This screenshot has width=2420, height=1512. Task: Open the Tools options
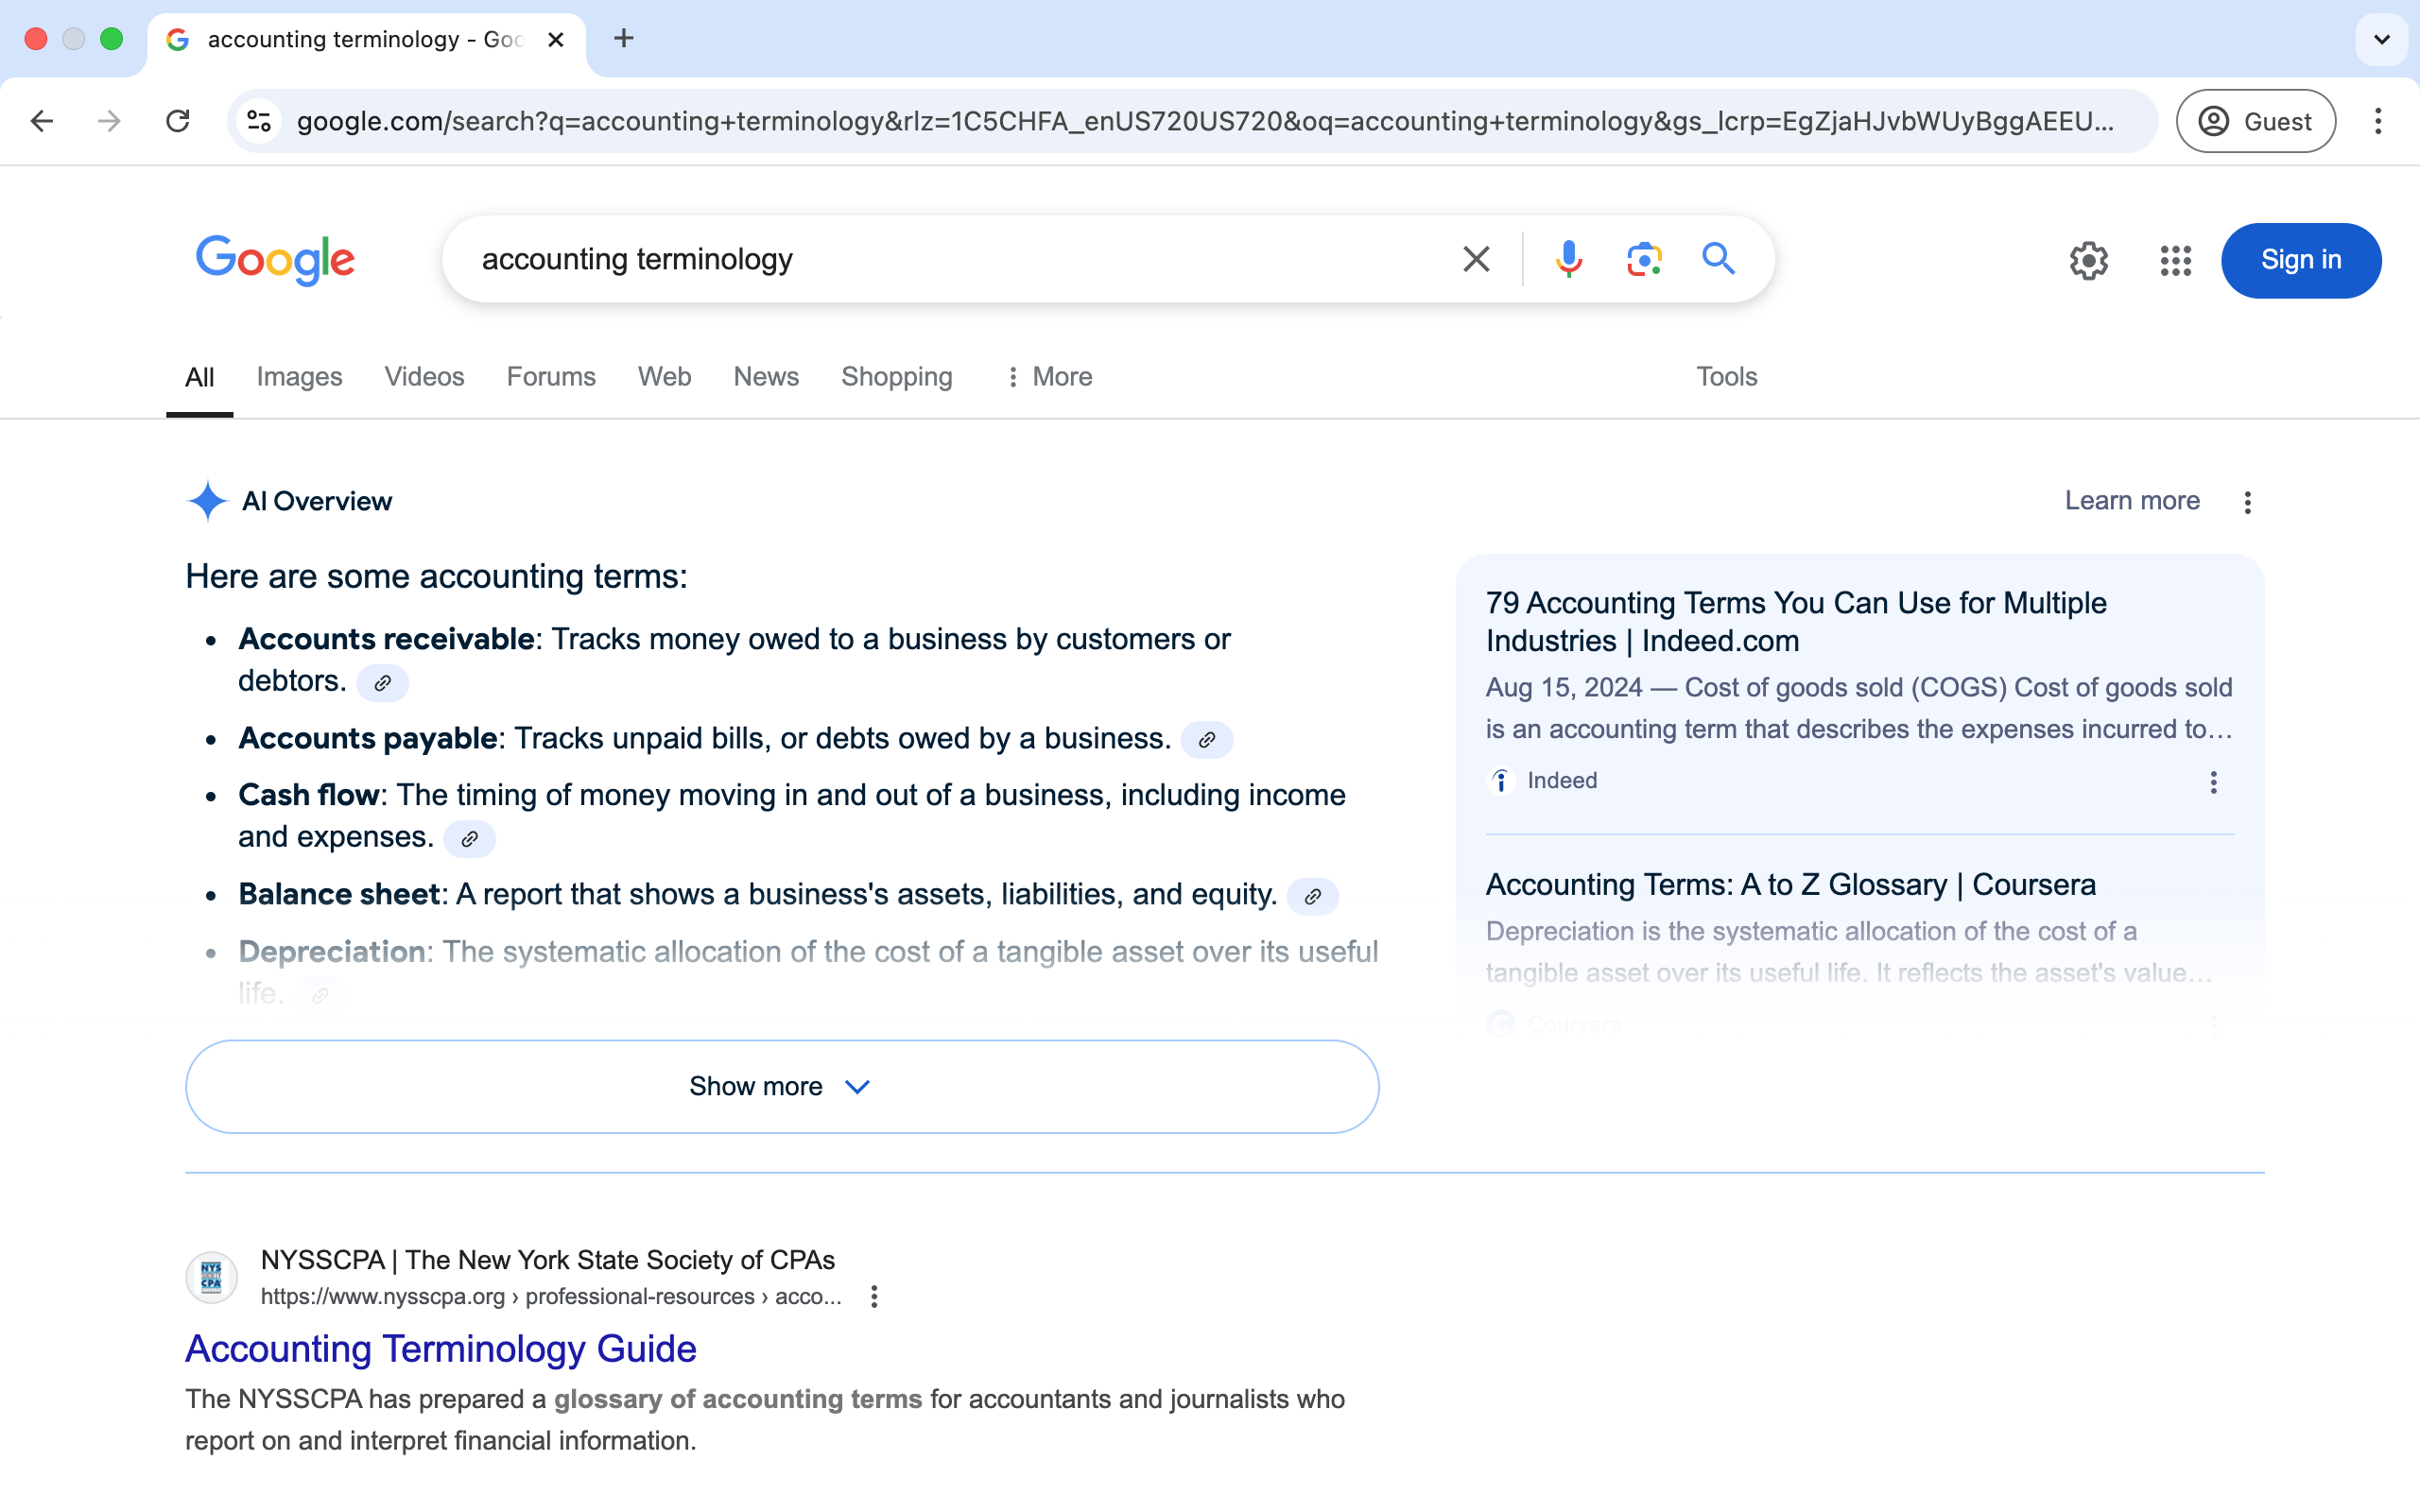[x=1726, y=377]
